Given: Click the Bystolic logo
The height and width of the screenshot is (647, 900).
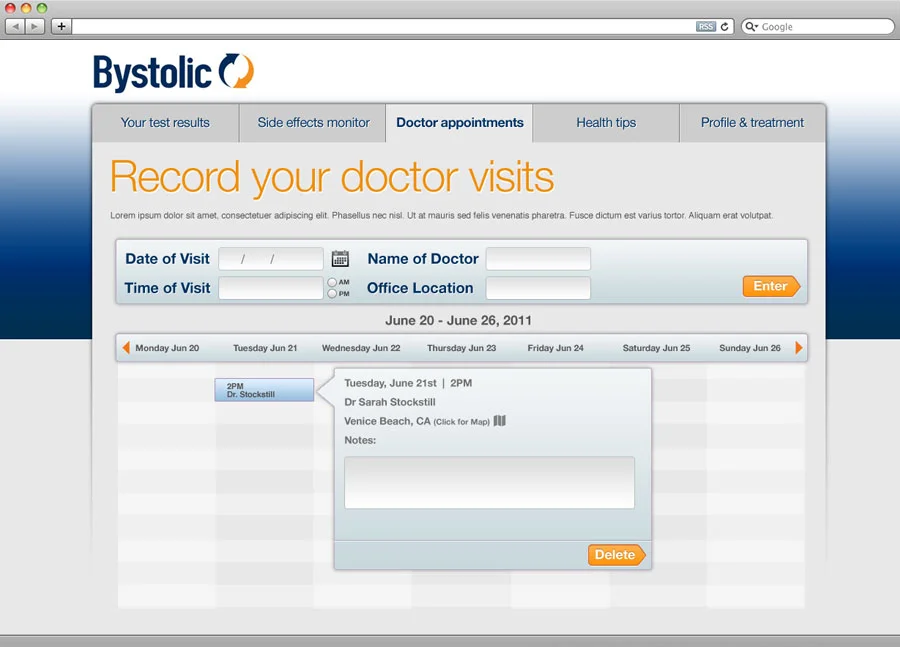Looking at the screenshot, I should tap(173, 72).
